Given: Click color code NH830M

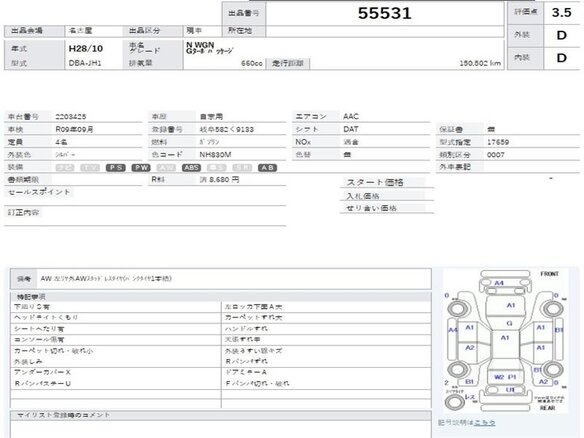Looking at the screenshot, I should tap(215, 155).
